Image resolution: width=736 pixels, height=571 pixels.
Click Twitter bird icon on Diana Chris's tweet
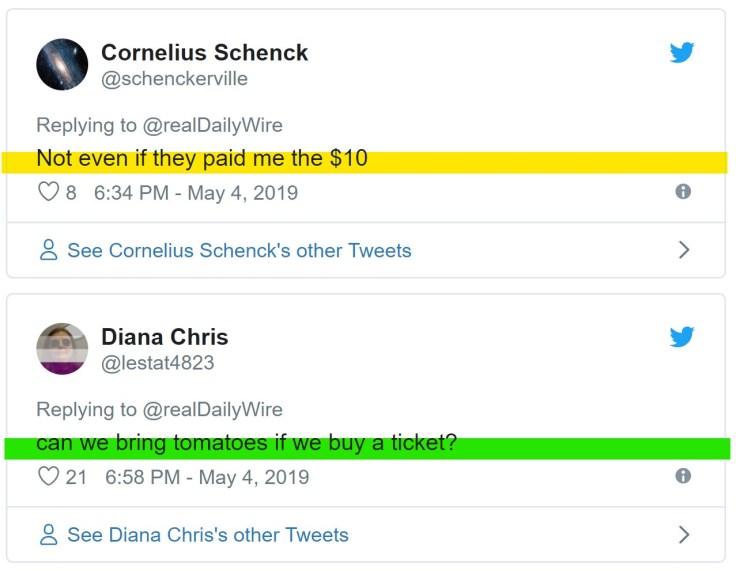[x=682, y=337]
